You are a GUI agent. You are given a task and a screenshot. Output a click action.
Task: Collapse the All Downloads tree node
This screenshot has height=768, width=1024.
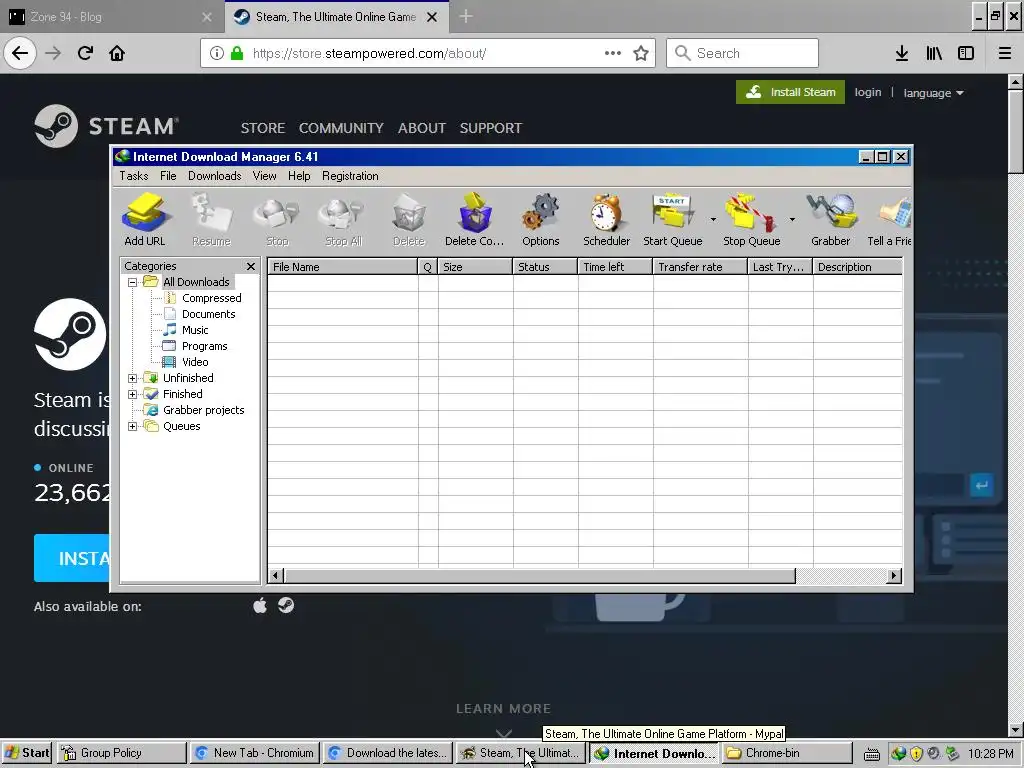(133, 282)
